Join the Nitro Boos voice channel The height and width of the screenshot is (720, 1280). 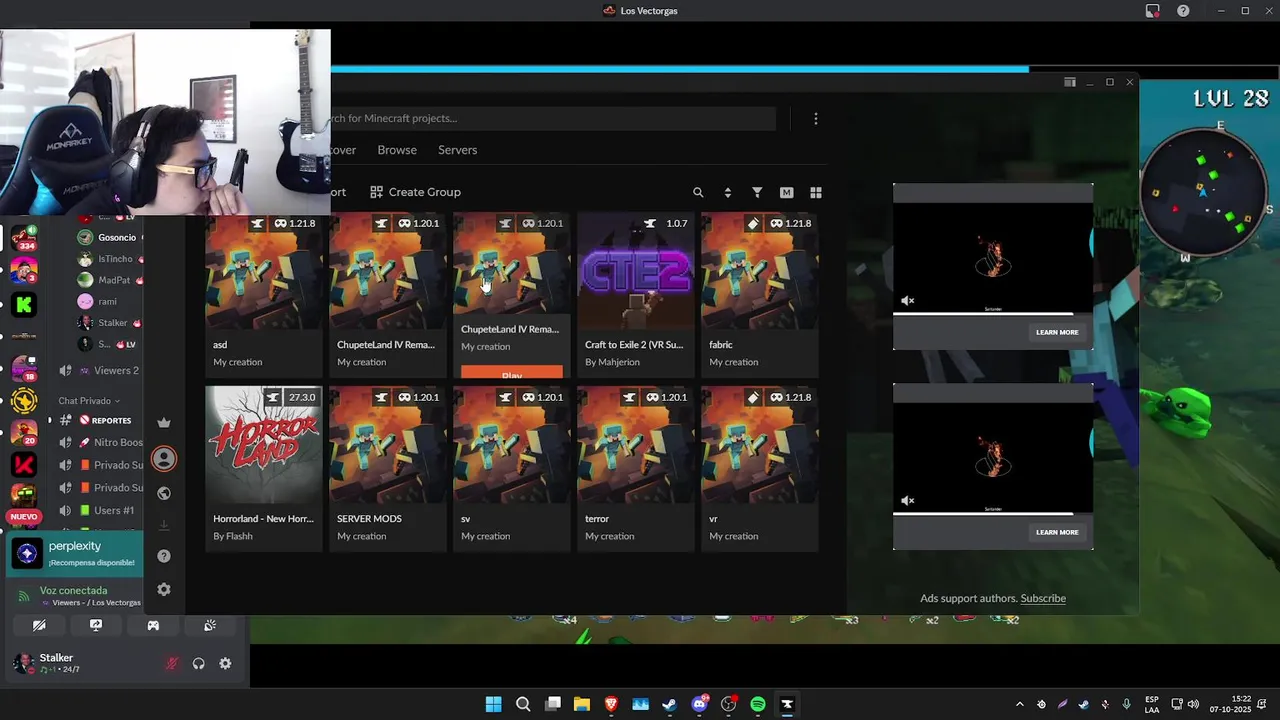point(103,443)
